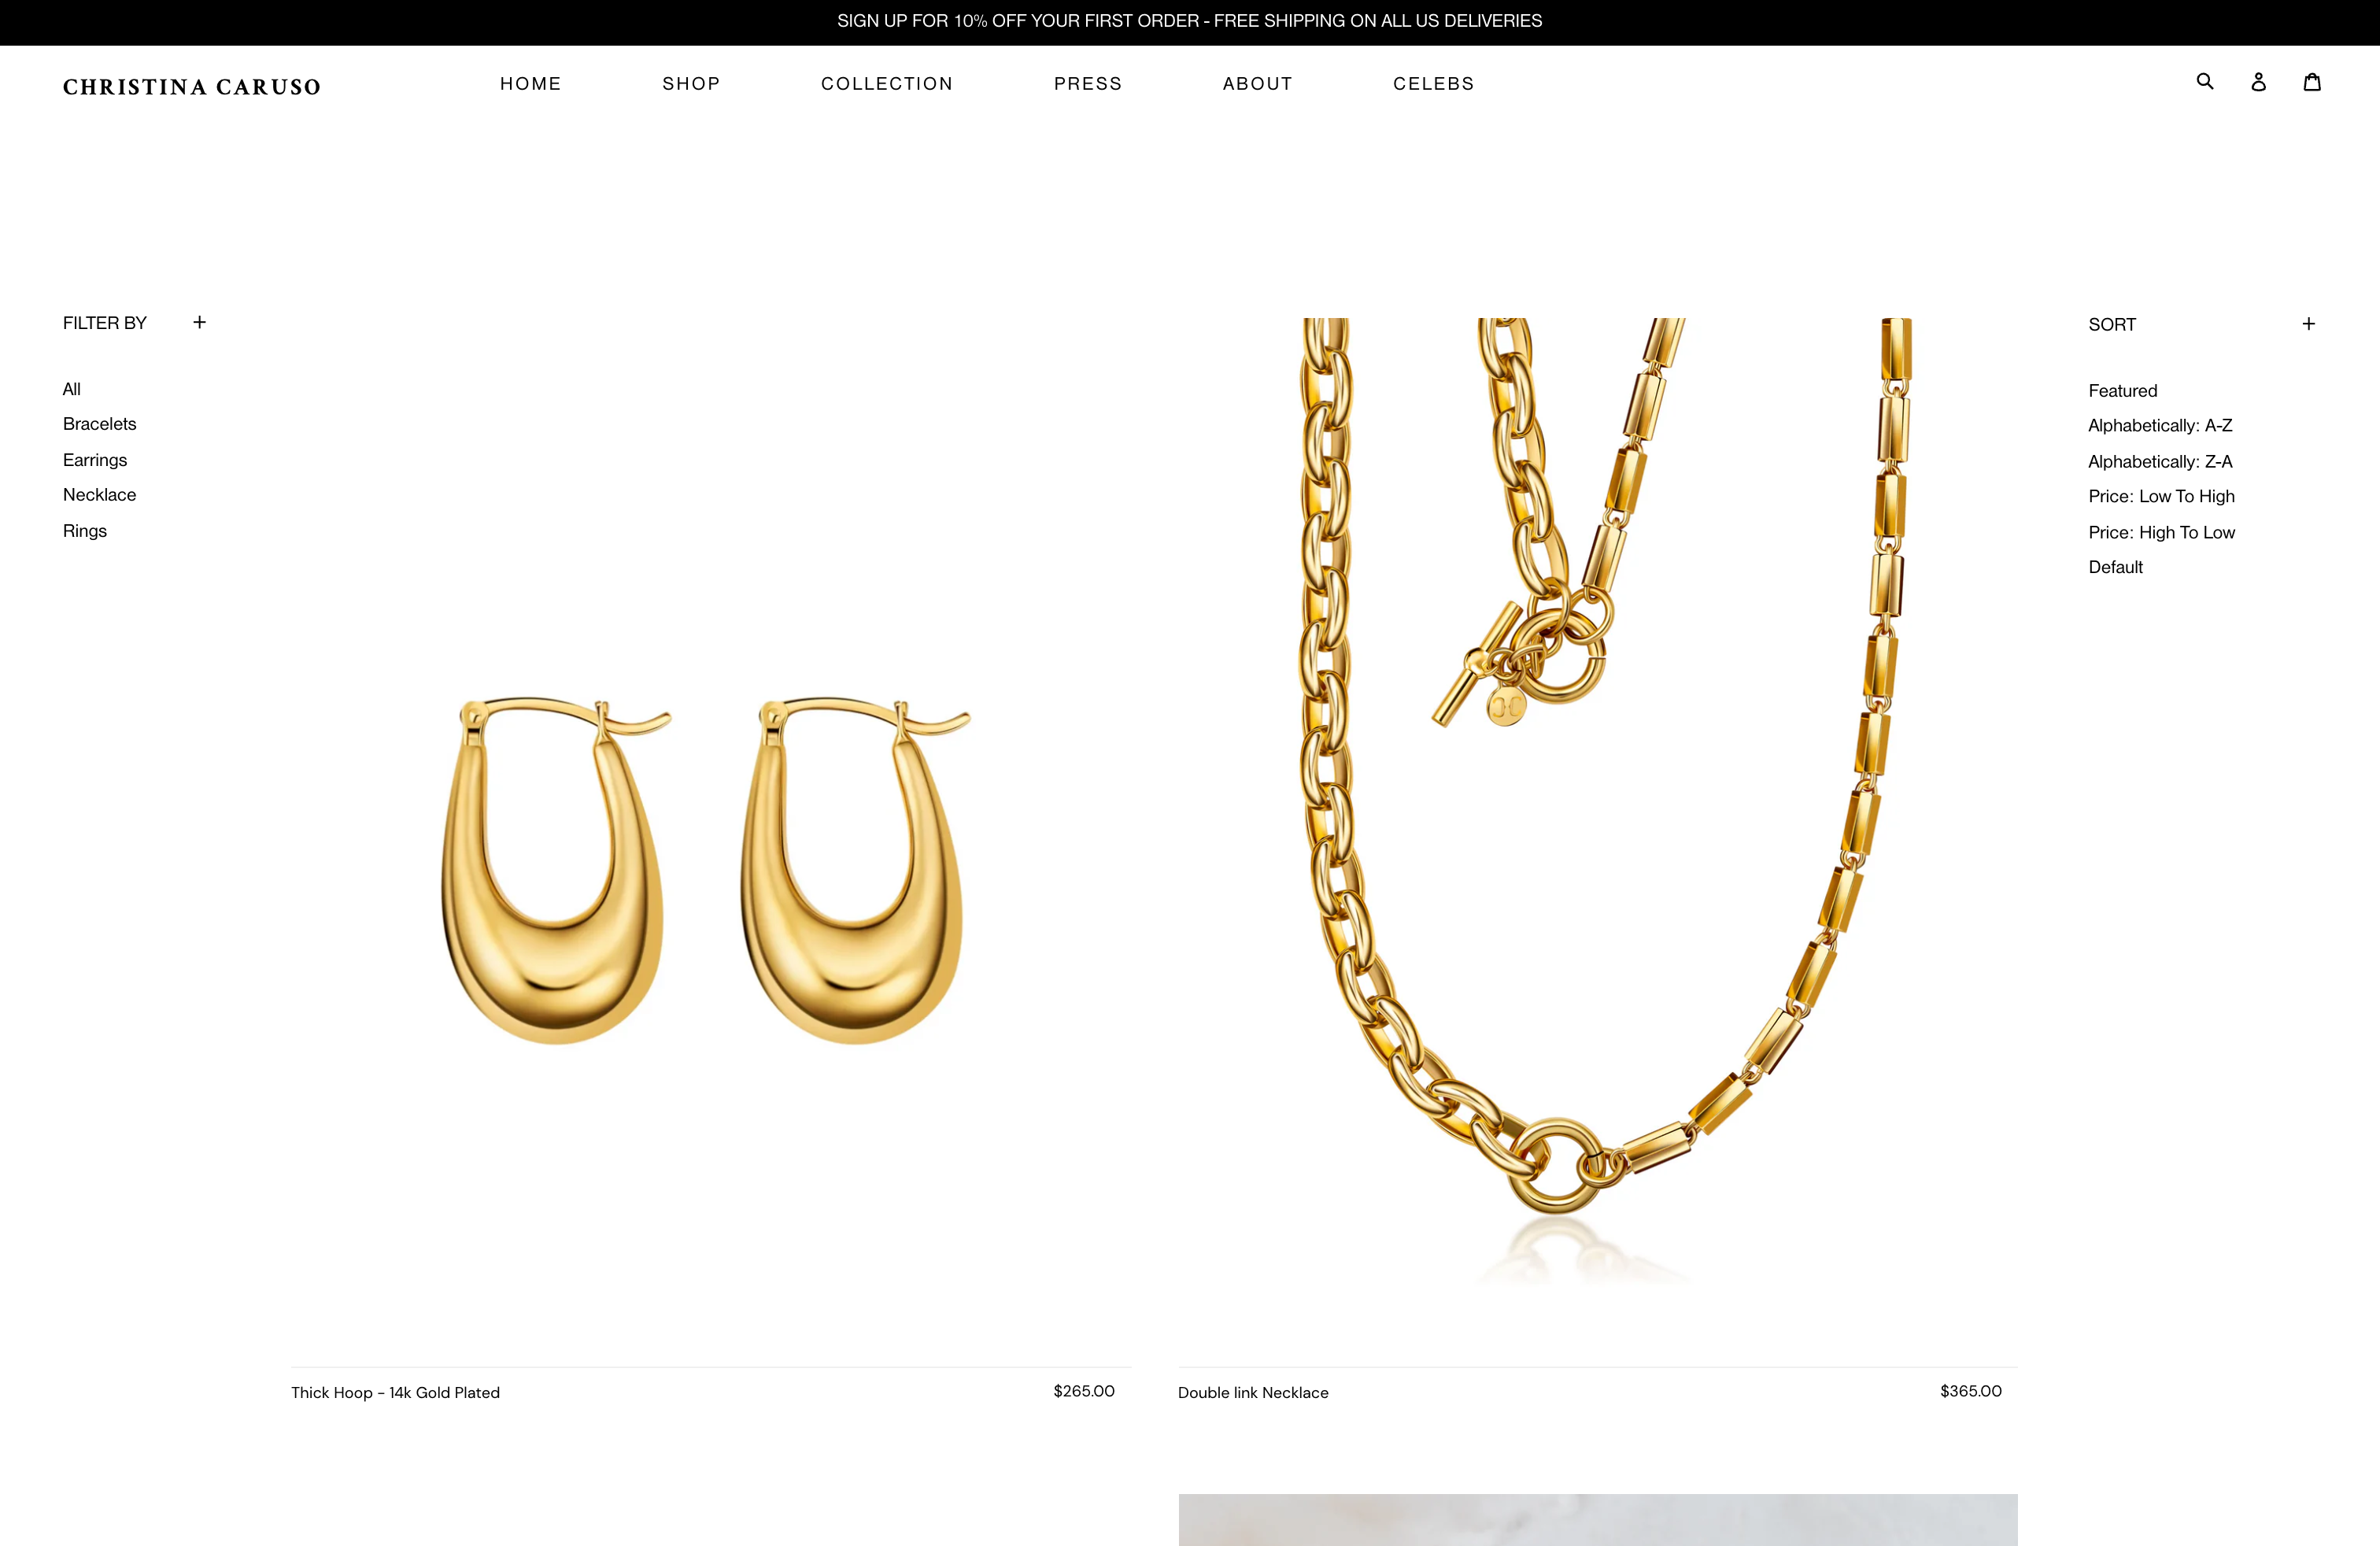Select Featured sort option

2122,391
